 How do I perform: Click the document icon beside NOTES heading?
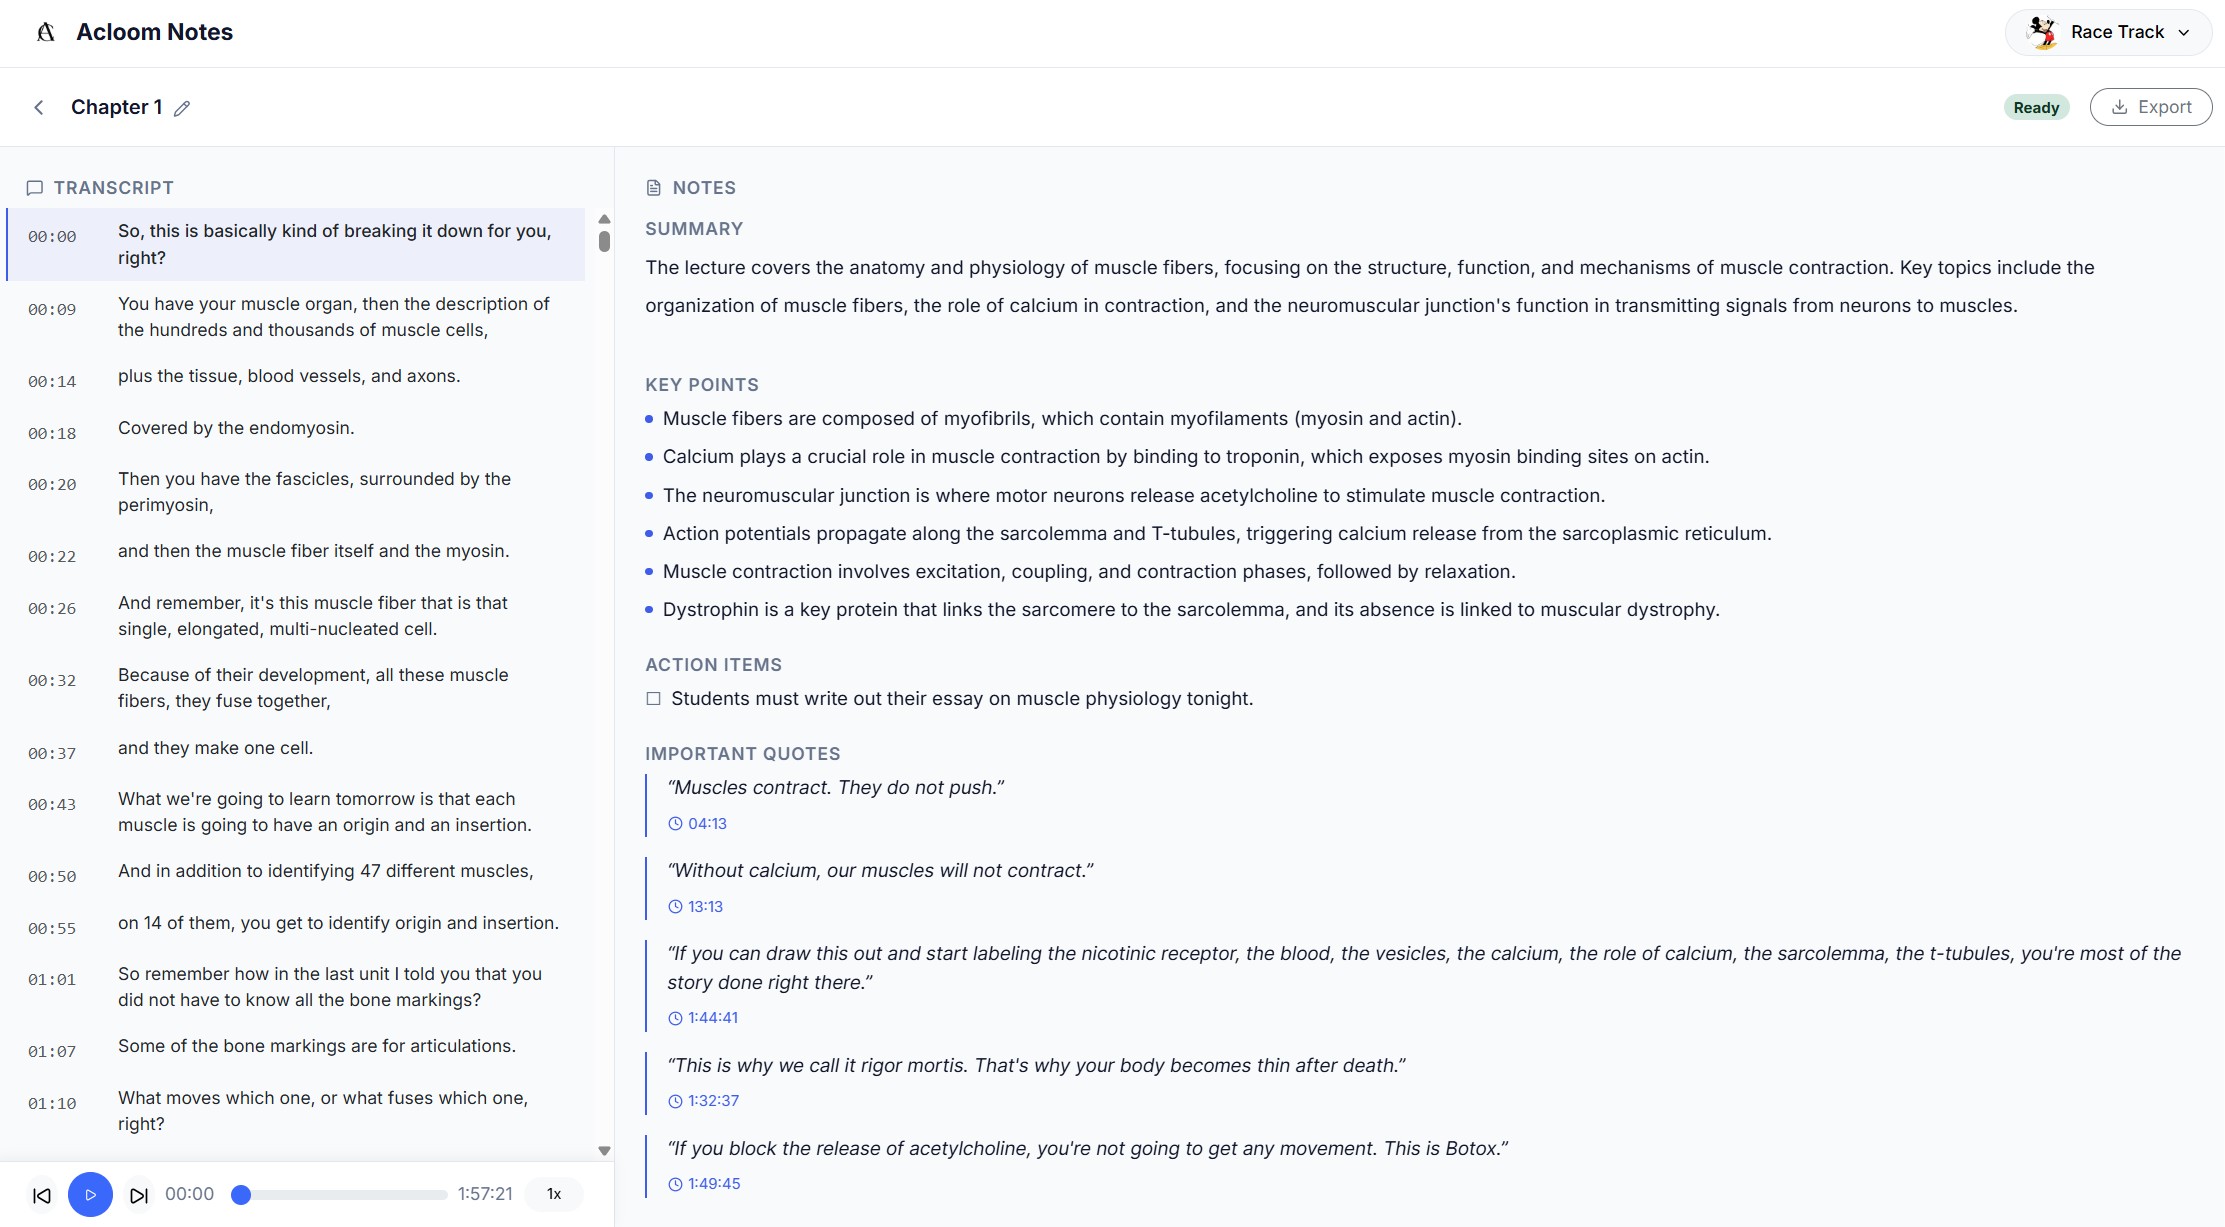pos(654,187)
